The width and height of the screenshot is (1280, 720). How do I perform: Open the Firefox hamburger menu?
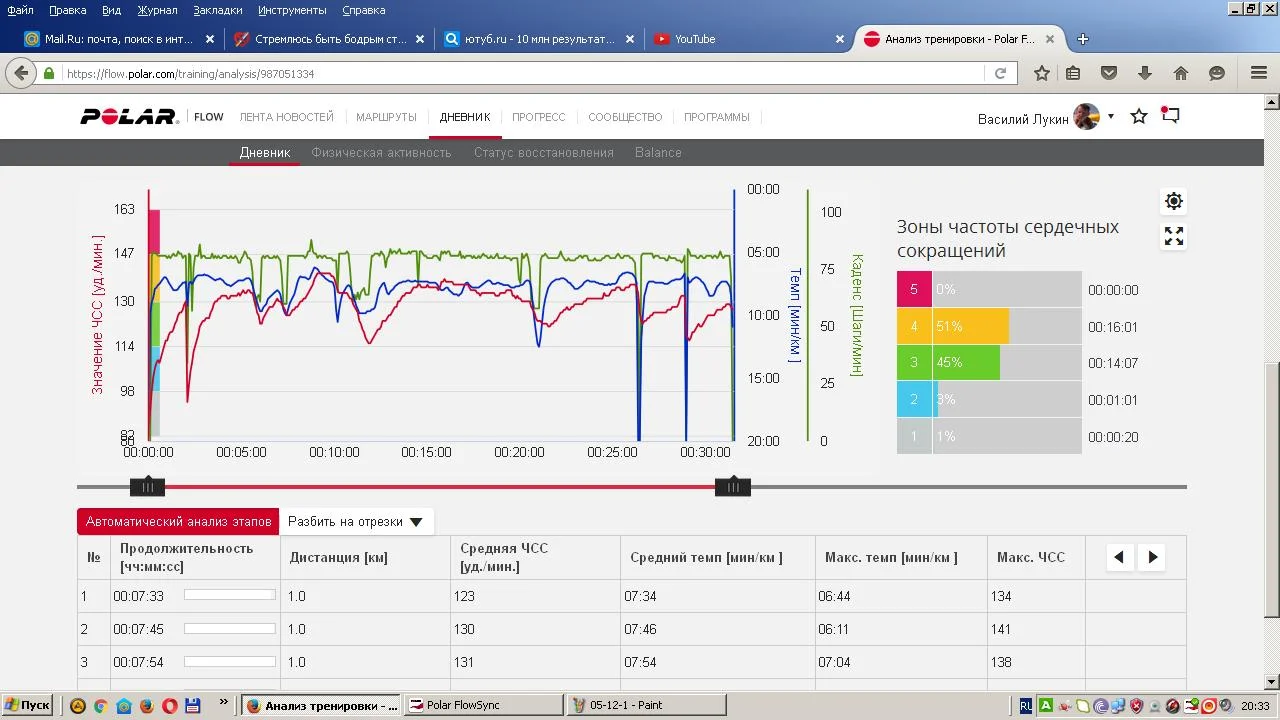tap(1259, 73)
